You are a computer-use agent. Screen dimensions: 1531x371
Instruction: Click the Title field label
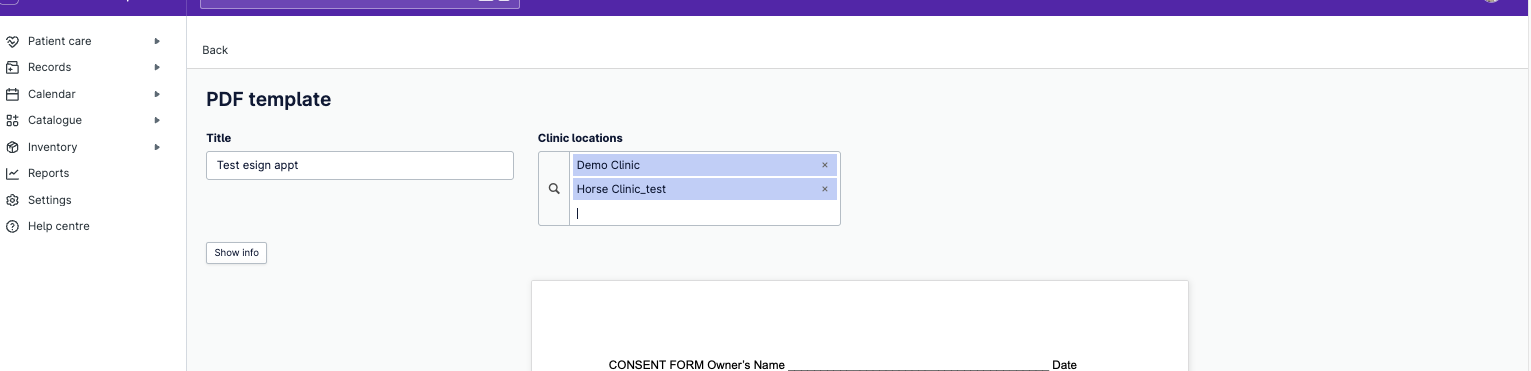point(219,138)
